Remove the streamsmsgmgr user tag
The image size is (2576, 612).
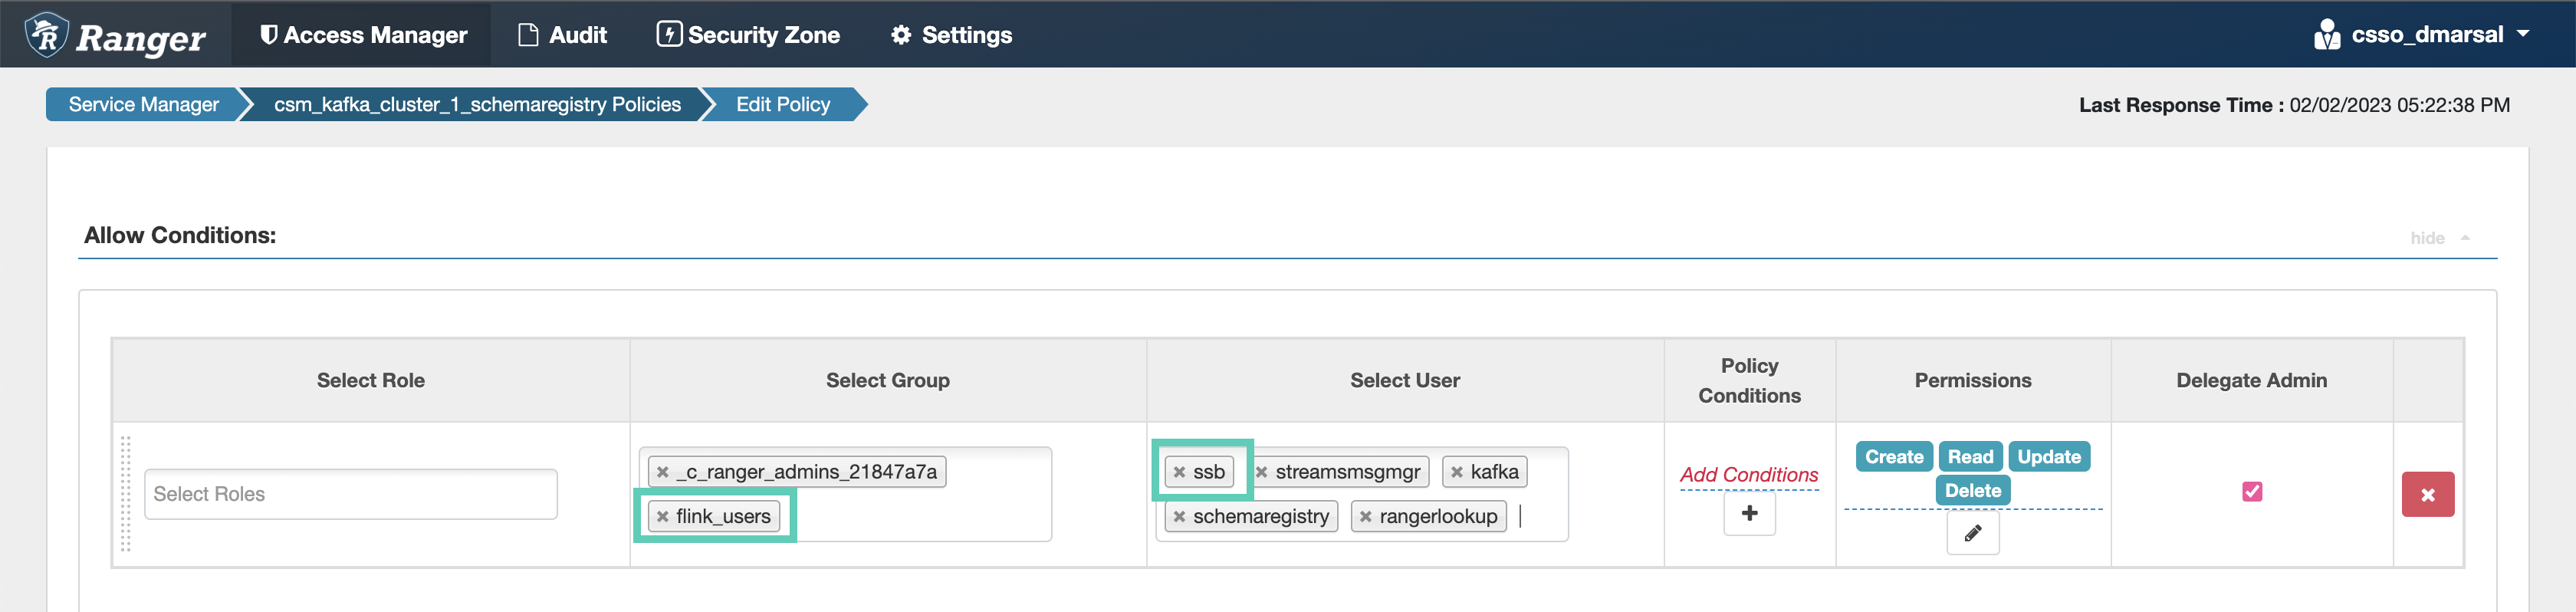pos(1262,472)
